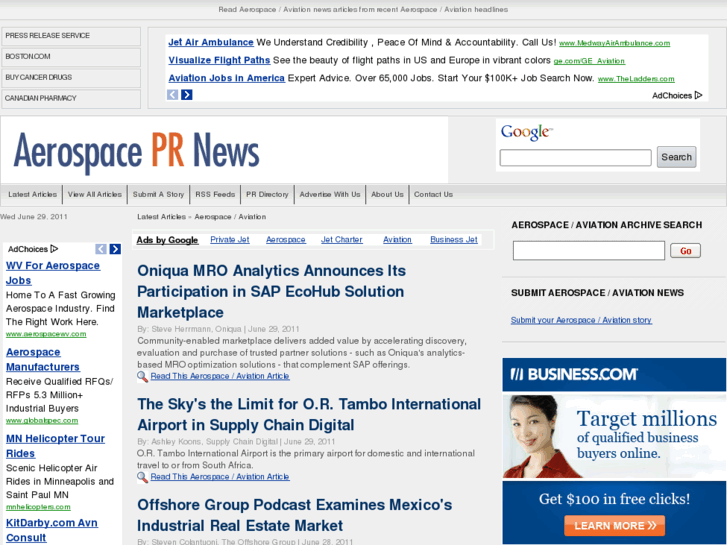Open View All Articles nav item
Viewport: 727px width, 545px height.
(95, 194)
